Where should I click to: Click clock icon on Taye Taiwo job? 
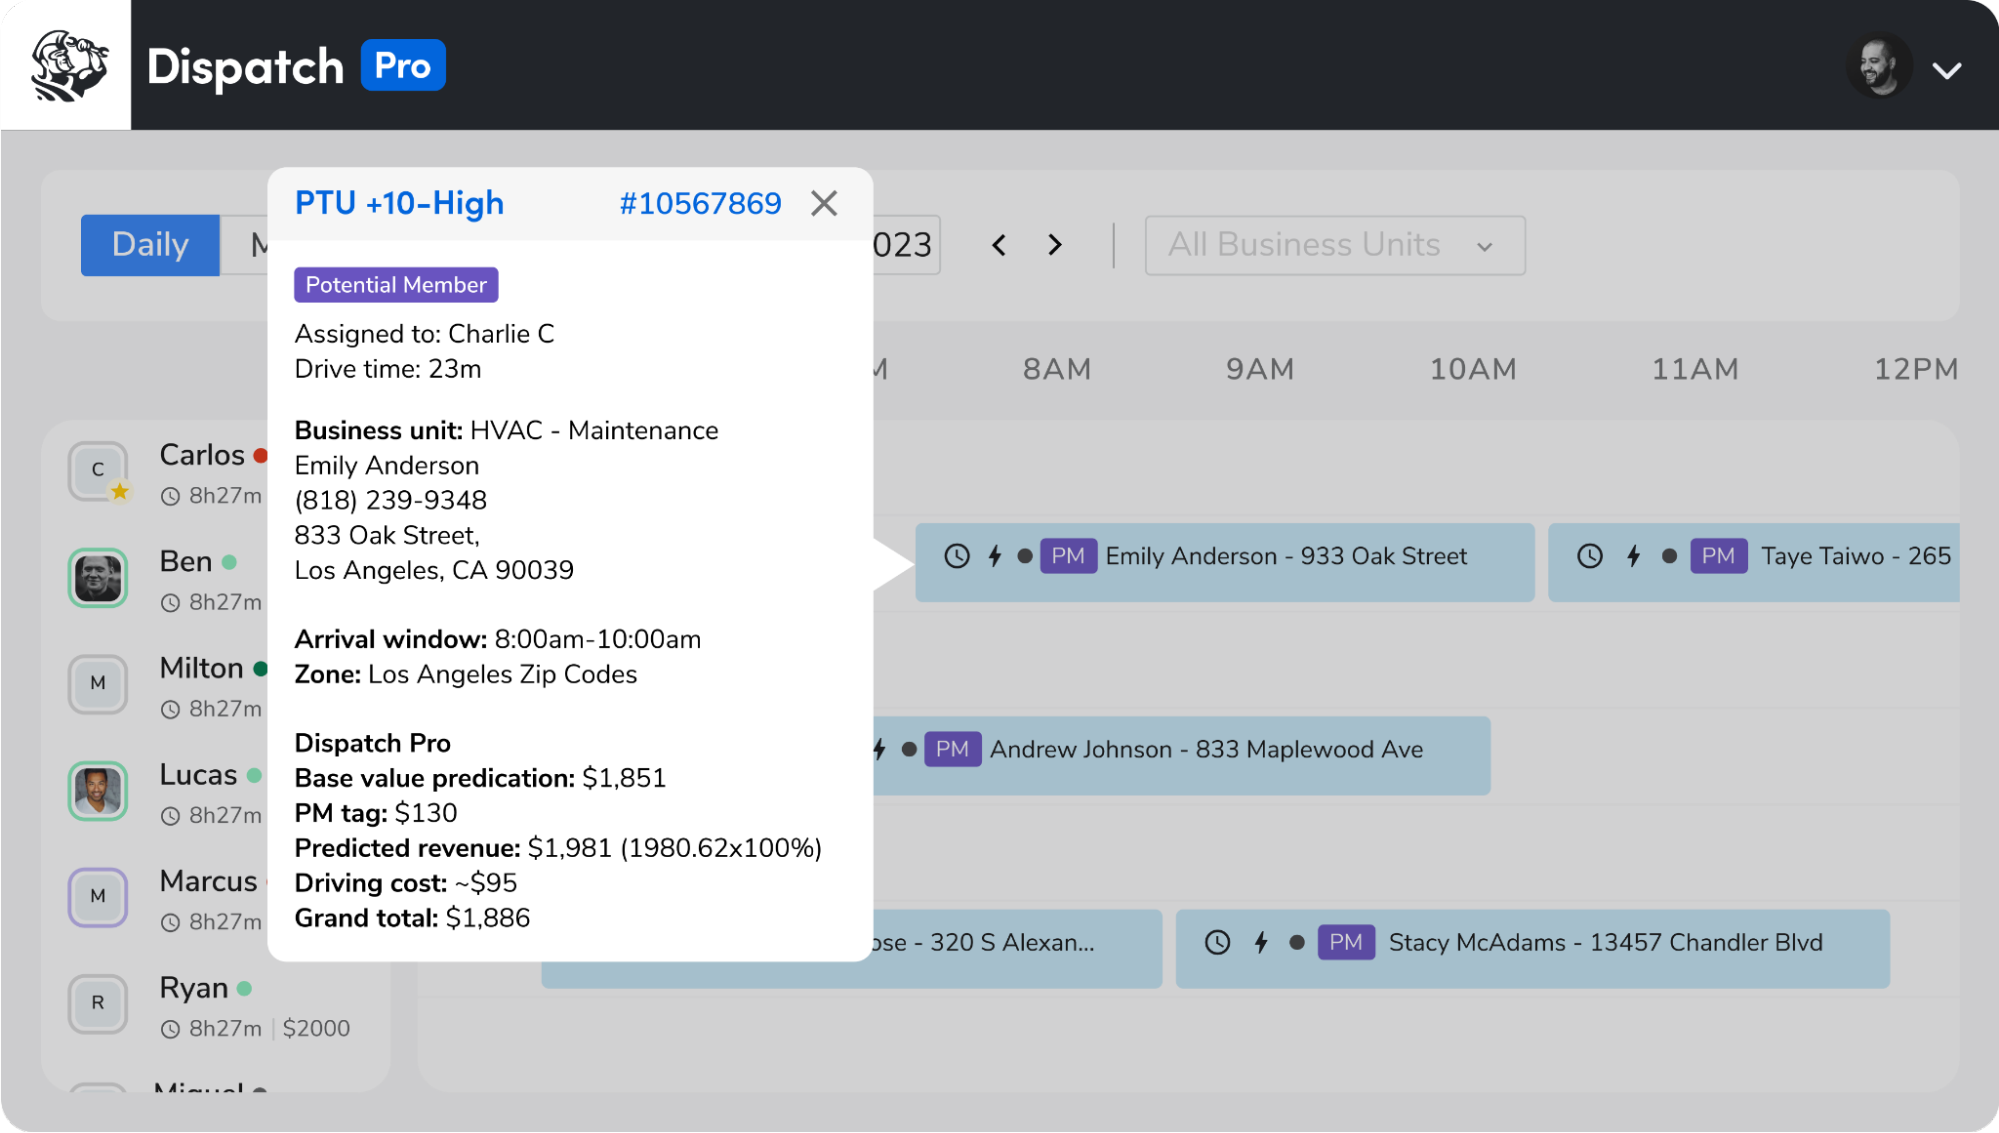1589,556
